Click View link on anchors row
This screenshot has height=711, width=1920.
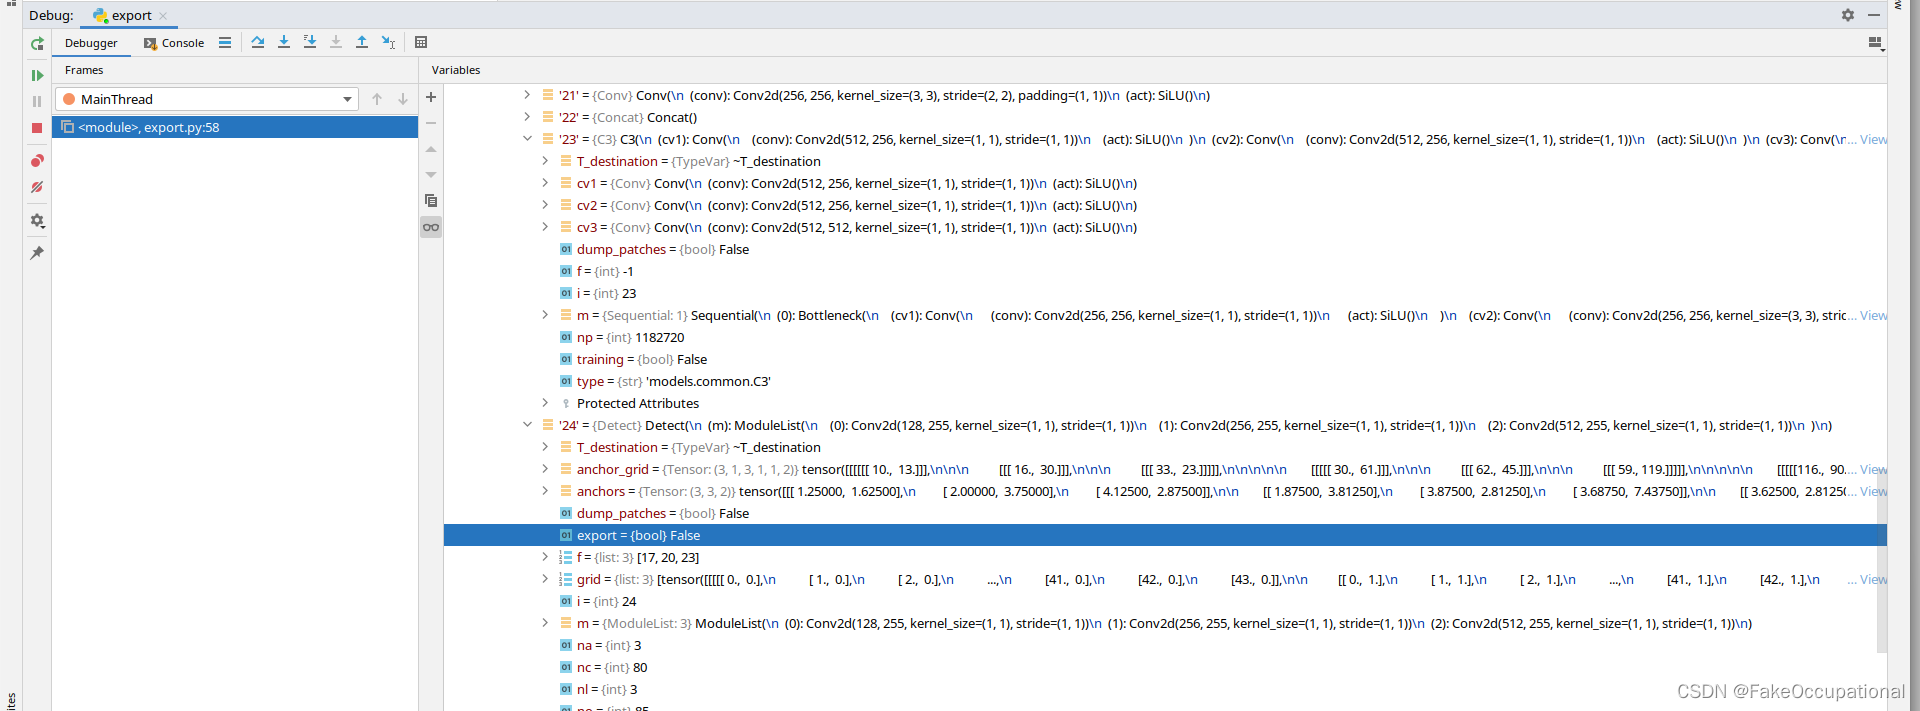coord(1873,492)
